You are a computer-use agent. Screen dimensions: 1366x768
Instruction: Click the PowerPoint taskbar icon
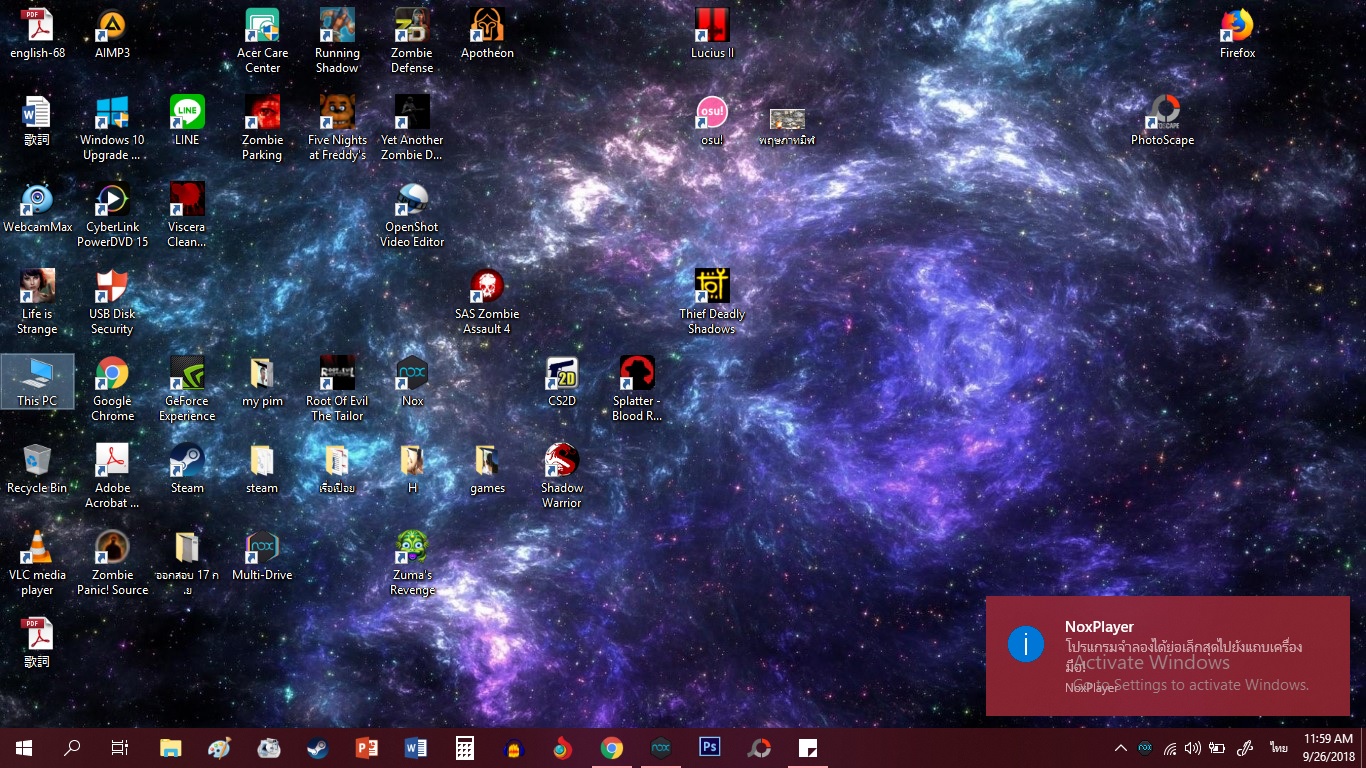[367, 748]
